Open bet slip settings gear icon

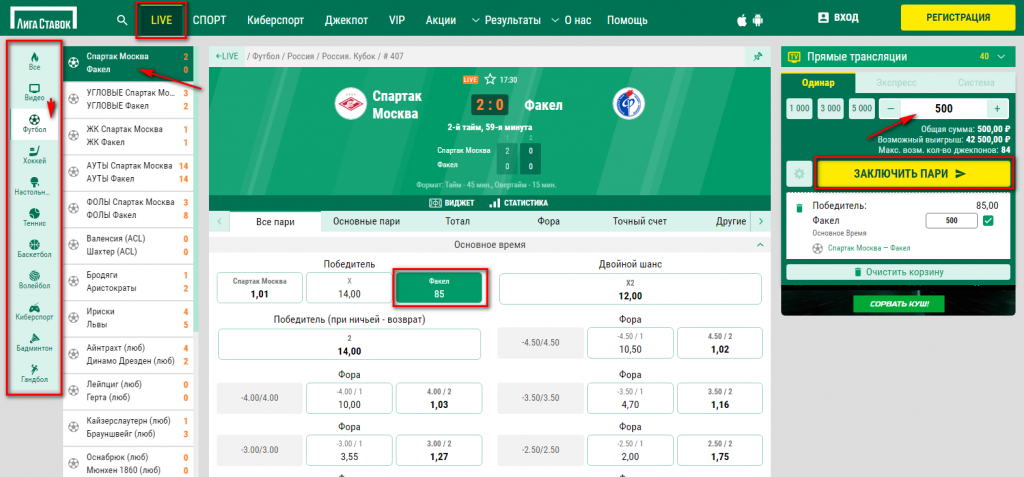pyautogui.click(x=798, y=173)
